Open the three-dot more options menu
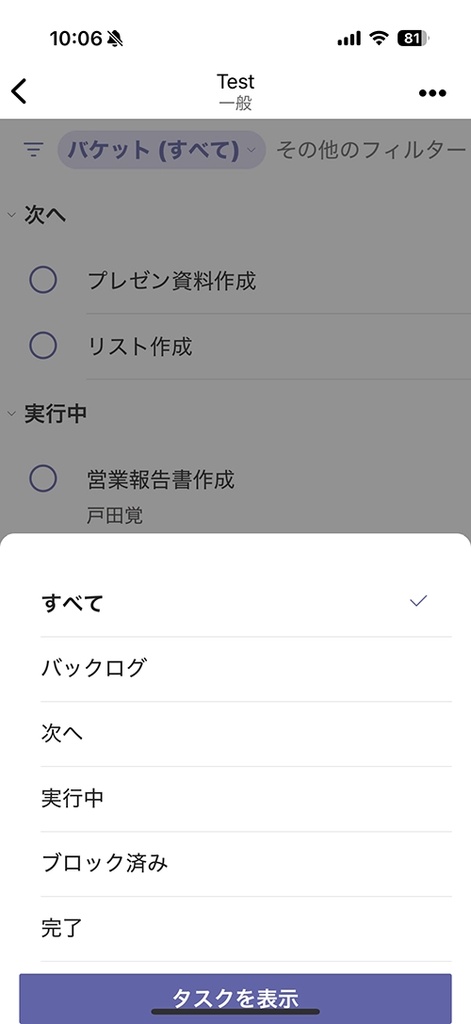The height and width of the screenshot is (1024, 471). click(432, 93)
